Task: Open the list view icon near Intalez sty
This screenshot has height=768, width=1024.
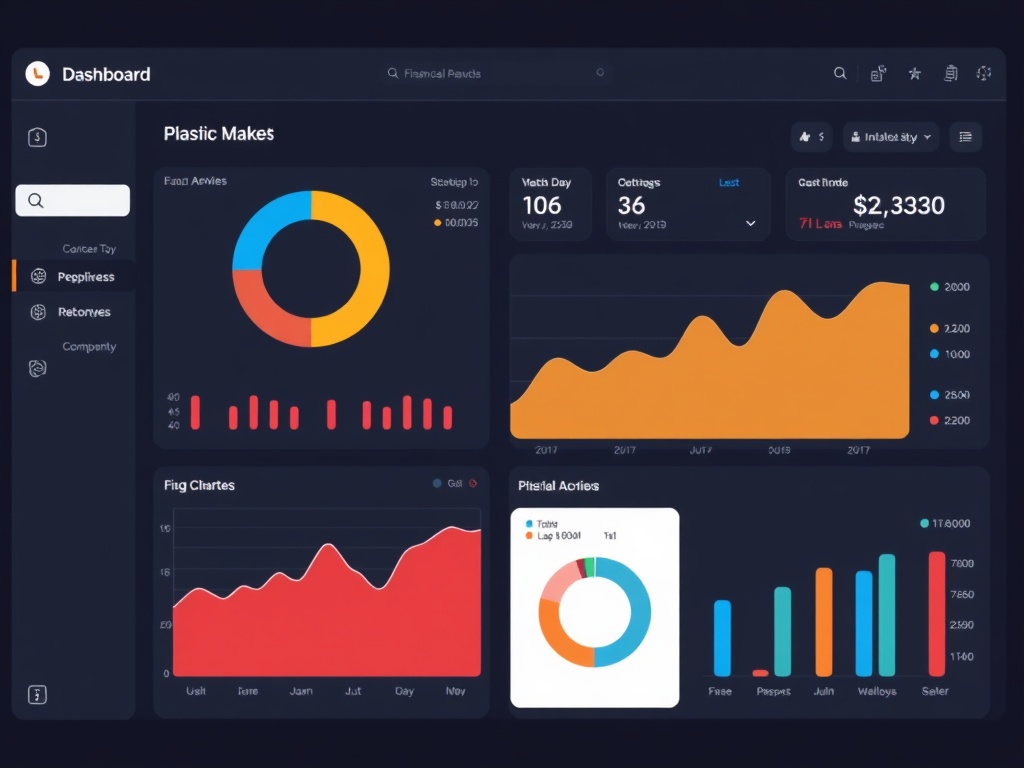Action: (x=966, y=137)
